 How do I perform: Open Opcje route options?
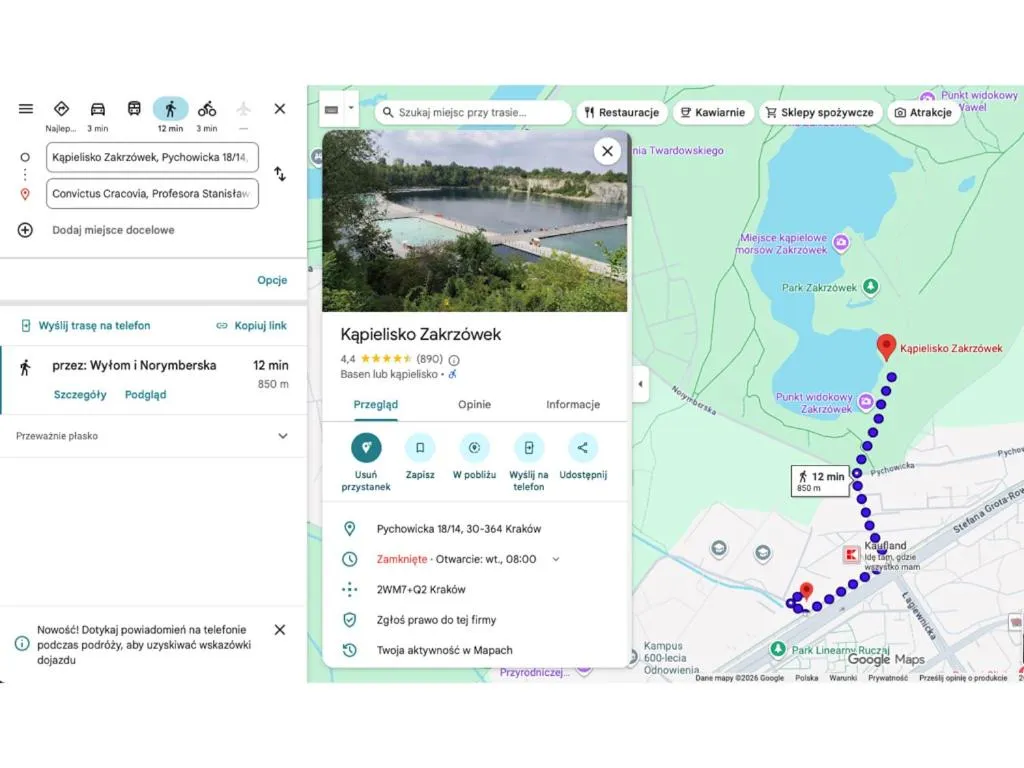click(x=272, y=280)
